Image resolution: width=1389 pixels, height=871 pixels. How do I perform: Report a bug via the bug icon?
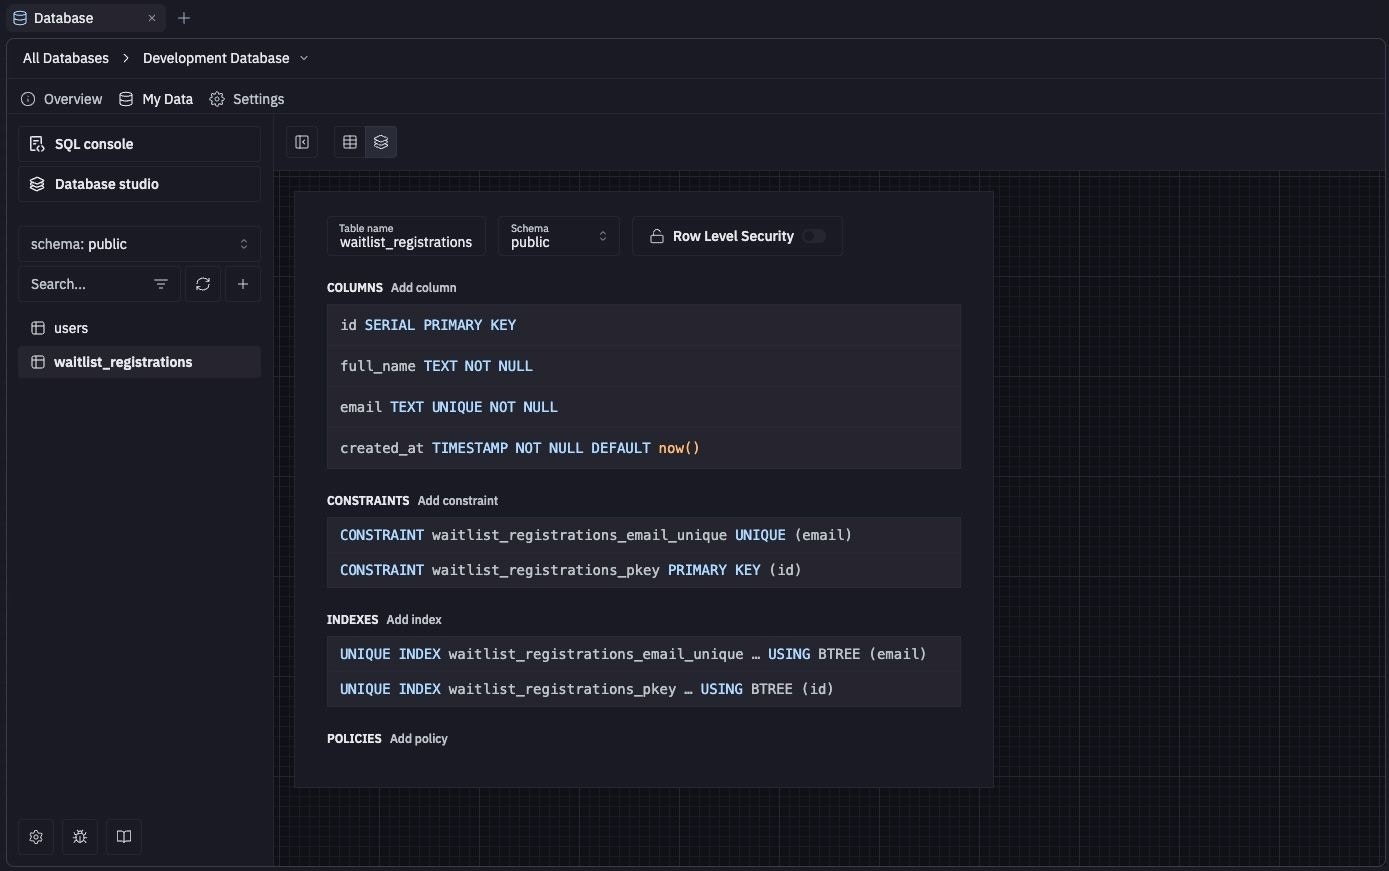79,837
